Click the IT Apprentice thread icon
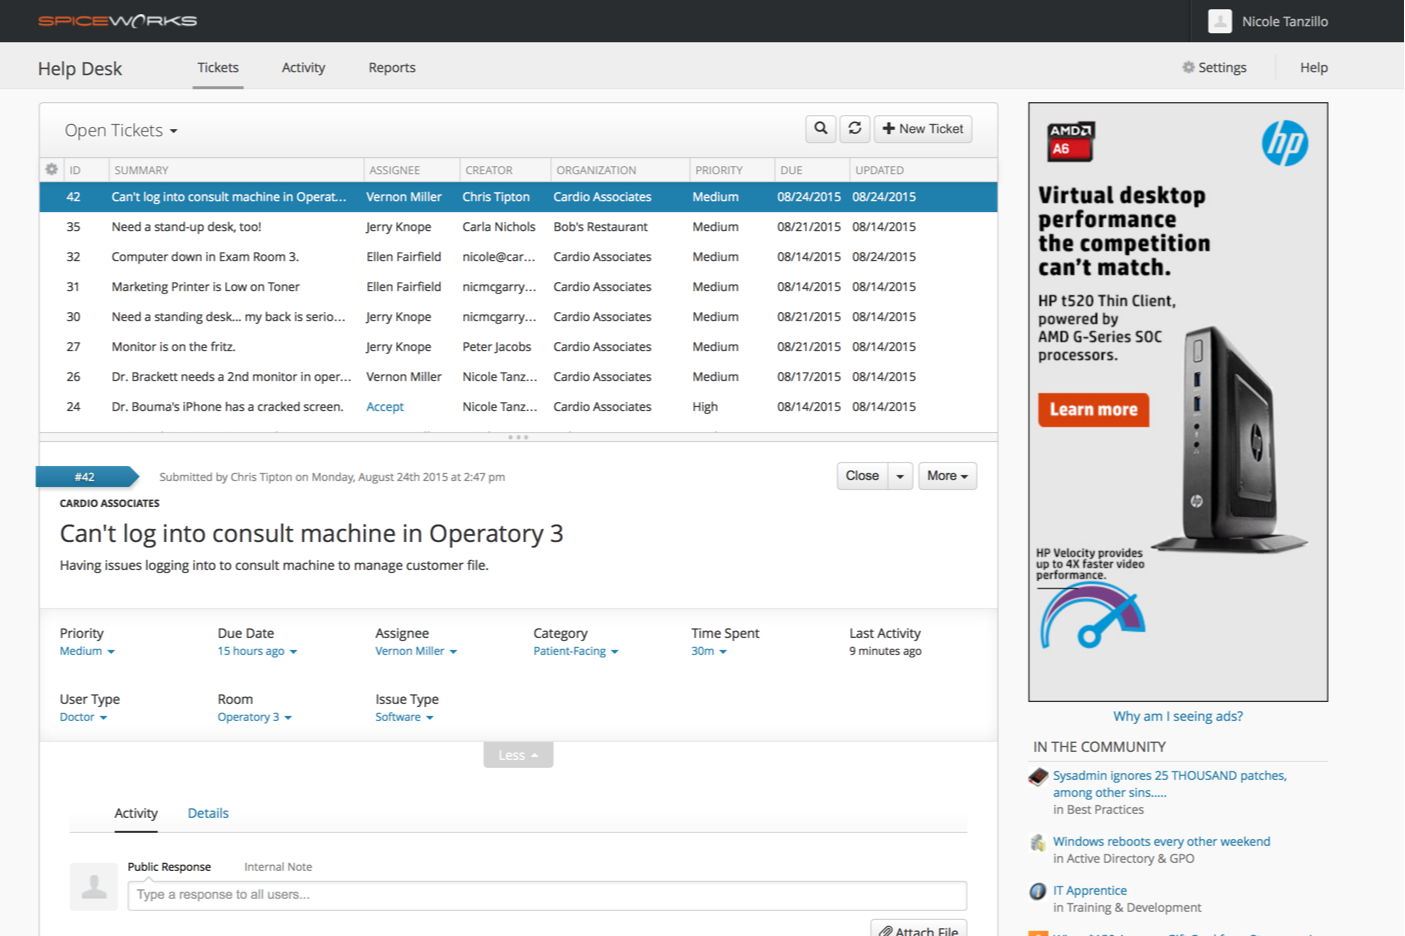The width and height of the screenshot is (1405, 936). pyautogui.click(x=1037, y=891)
